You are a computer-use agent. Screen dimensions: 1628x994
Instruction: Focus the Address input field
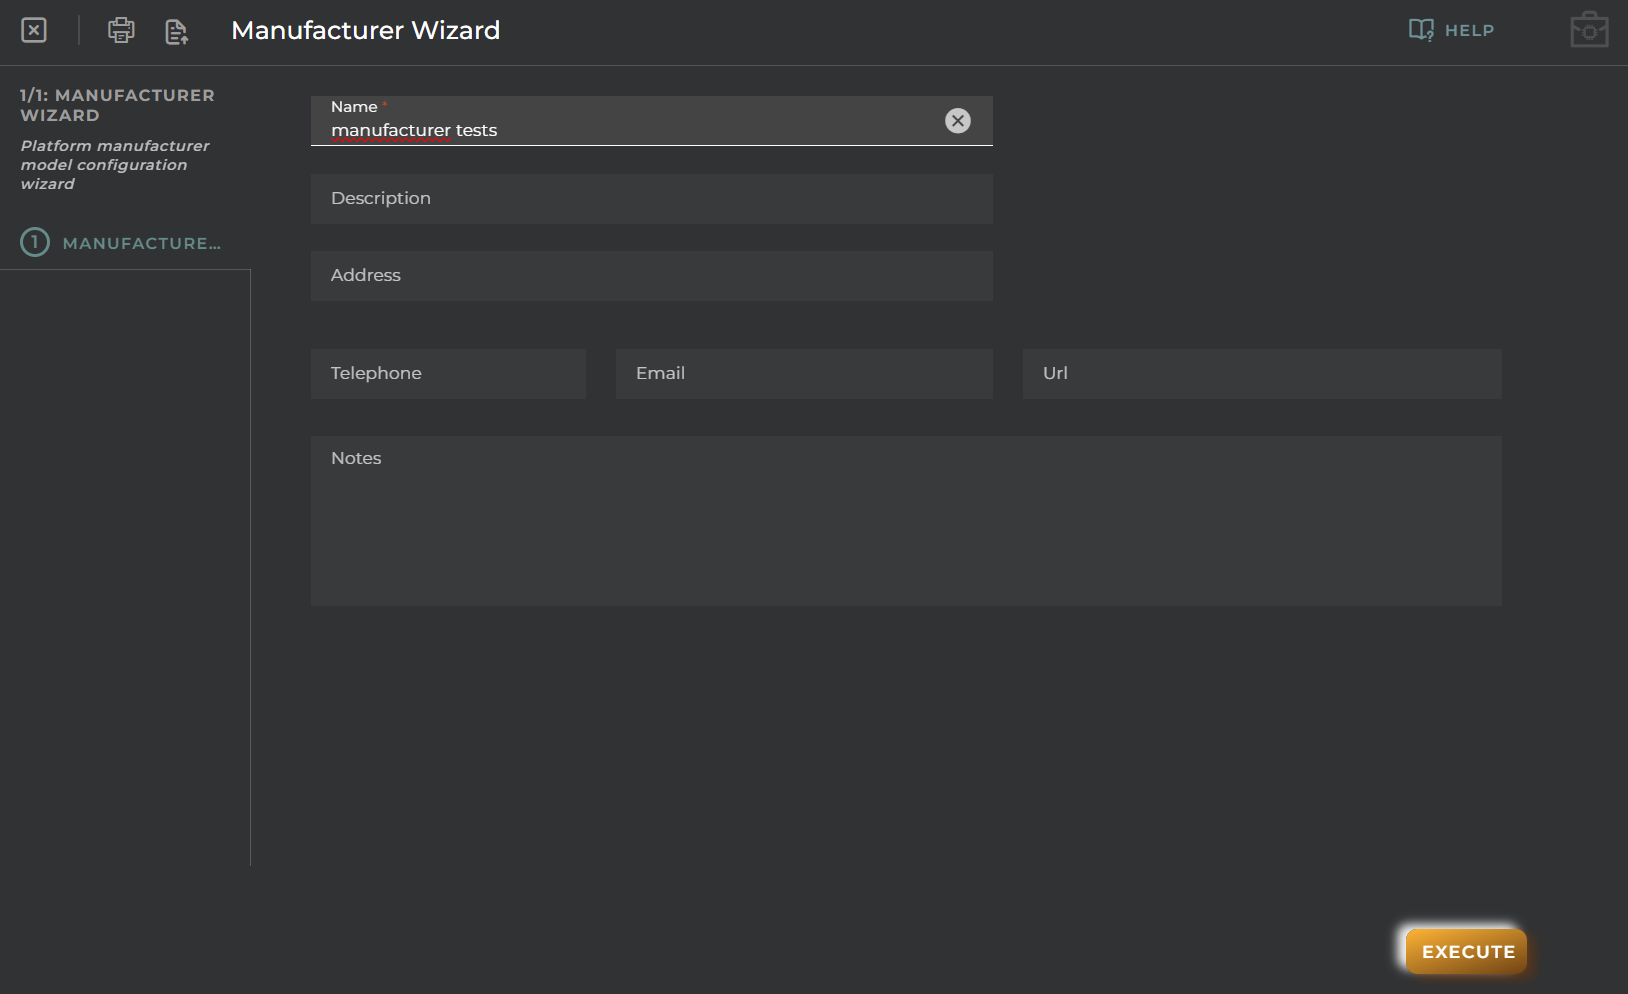652,276
